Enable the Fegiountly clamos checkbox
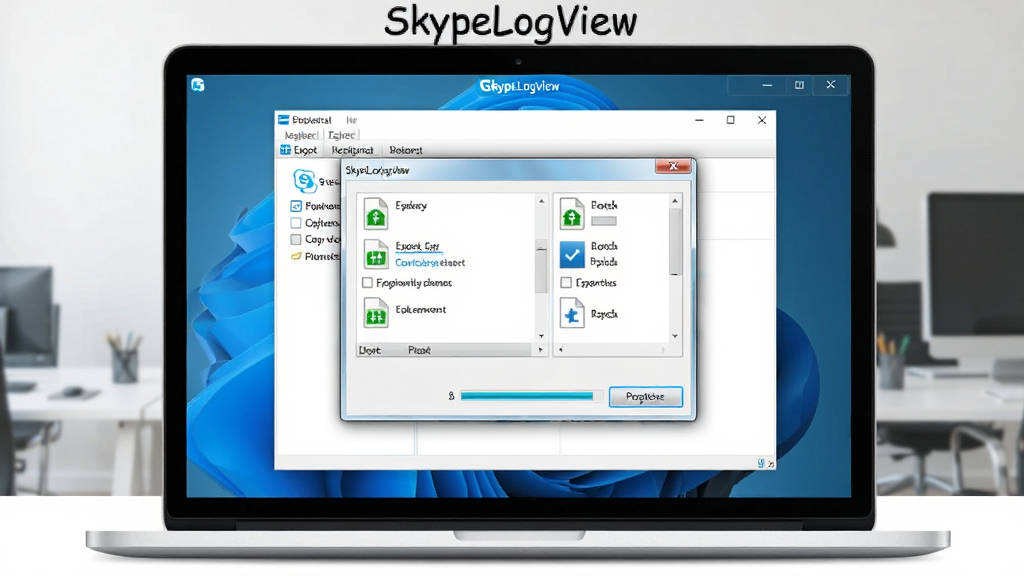 click(x=368, y=283)
